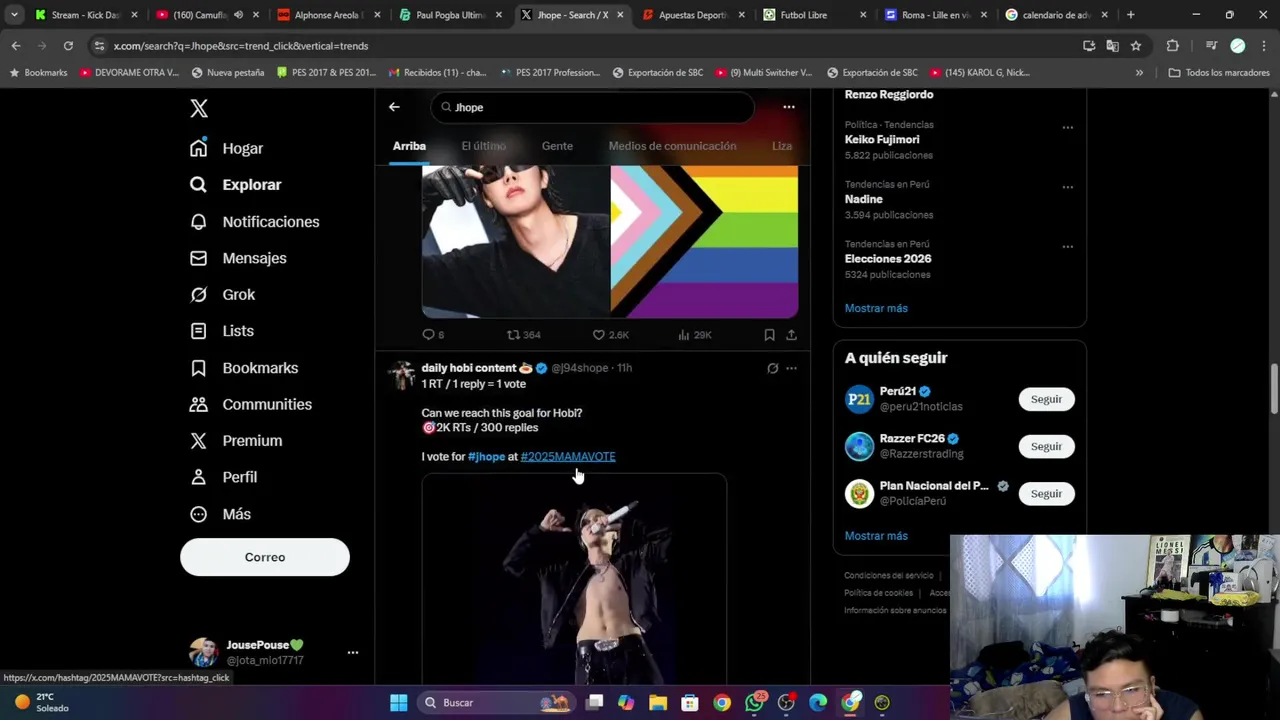Bookmark this page with the star icon
Image resolution: width=1280 pixels, height=720 pixels.
point(1136,46)
